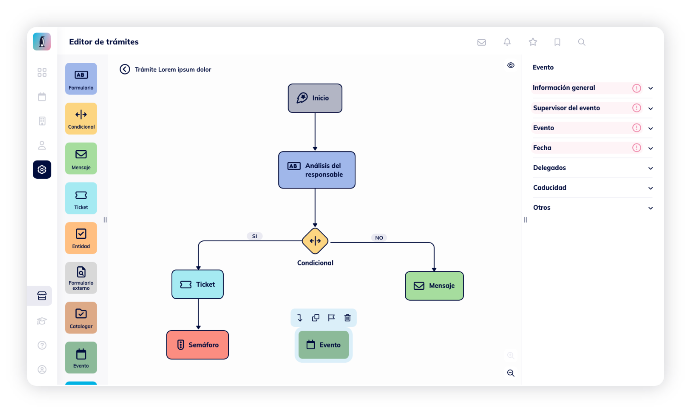This screenshot has width=691, height=413.
Task: Click the NO branch label
Action: point(379,238)
